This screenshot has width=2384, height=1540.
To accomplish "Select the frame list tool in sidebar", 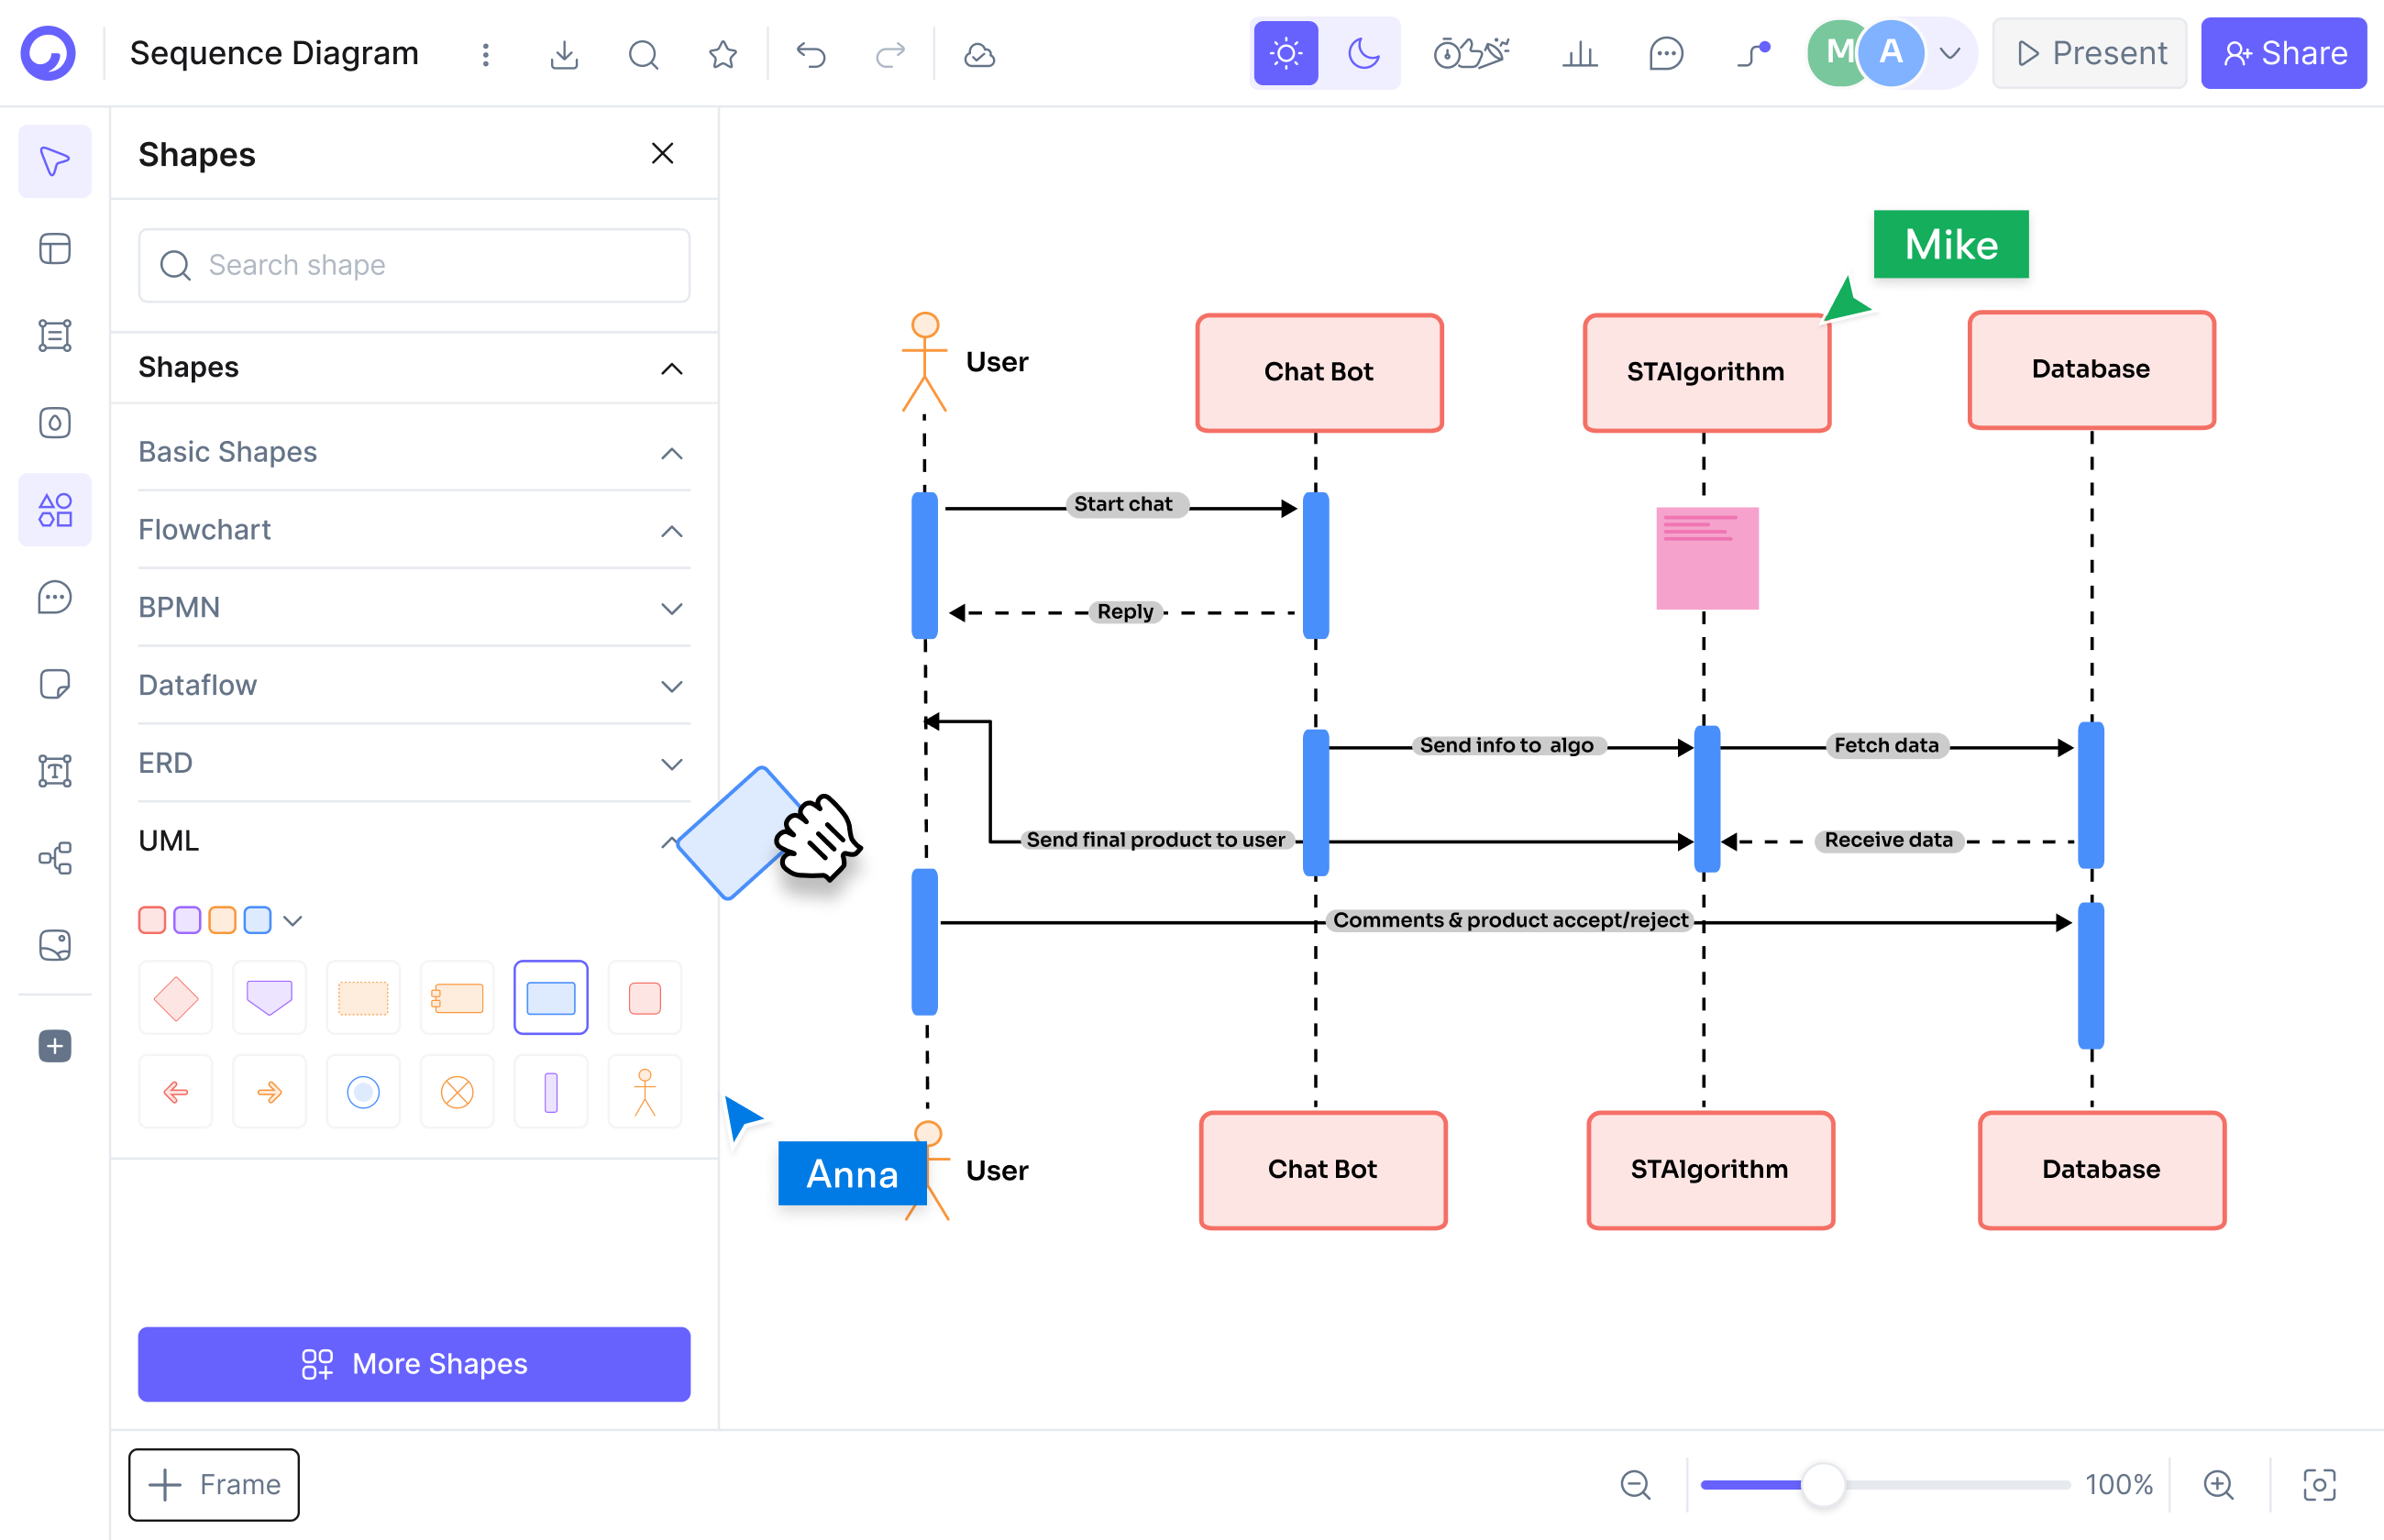I will tap(55, 336).
